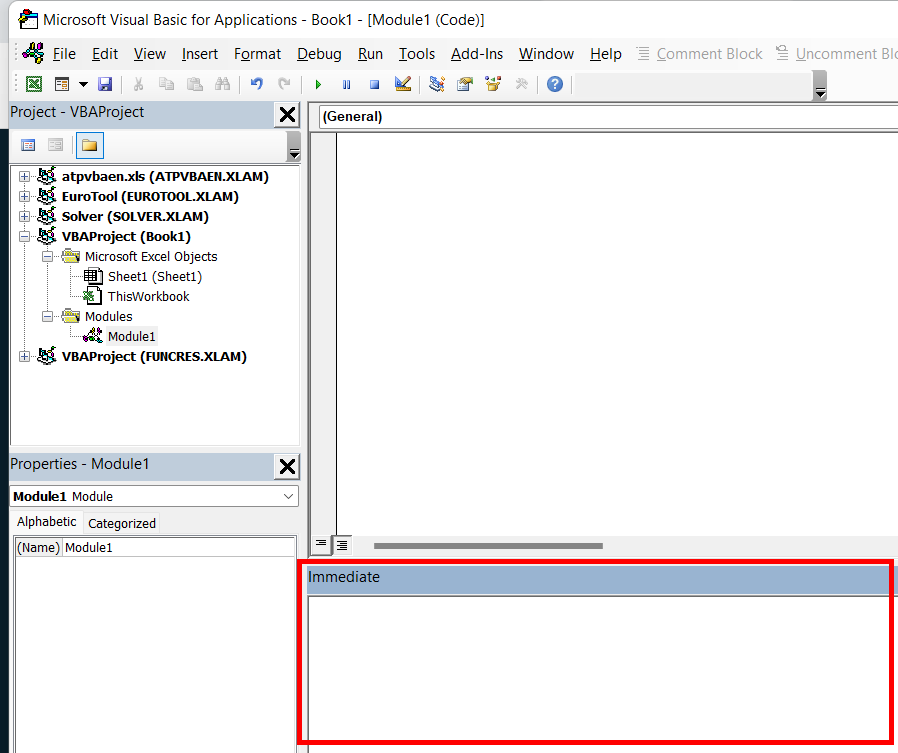Select Sheet1 (Sheet1) in project tree
Viewport: 898px width, 753px height.
point(155,277)
